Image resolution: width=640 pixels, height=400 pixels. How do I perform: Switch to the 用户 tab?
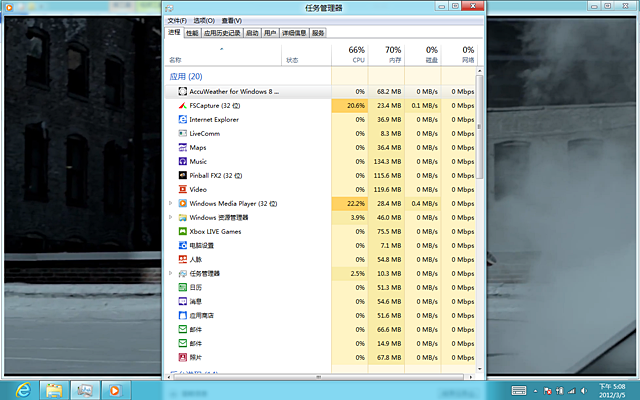coord(270,33)
